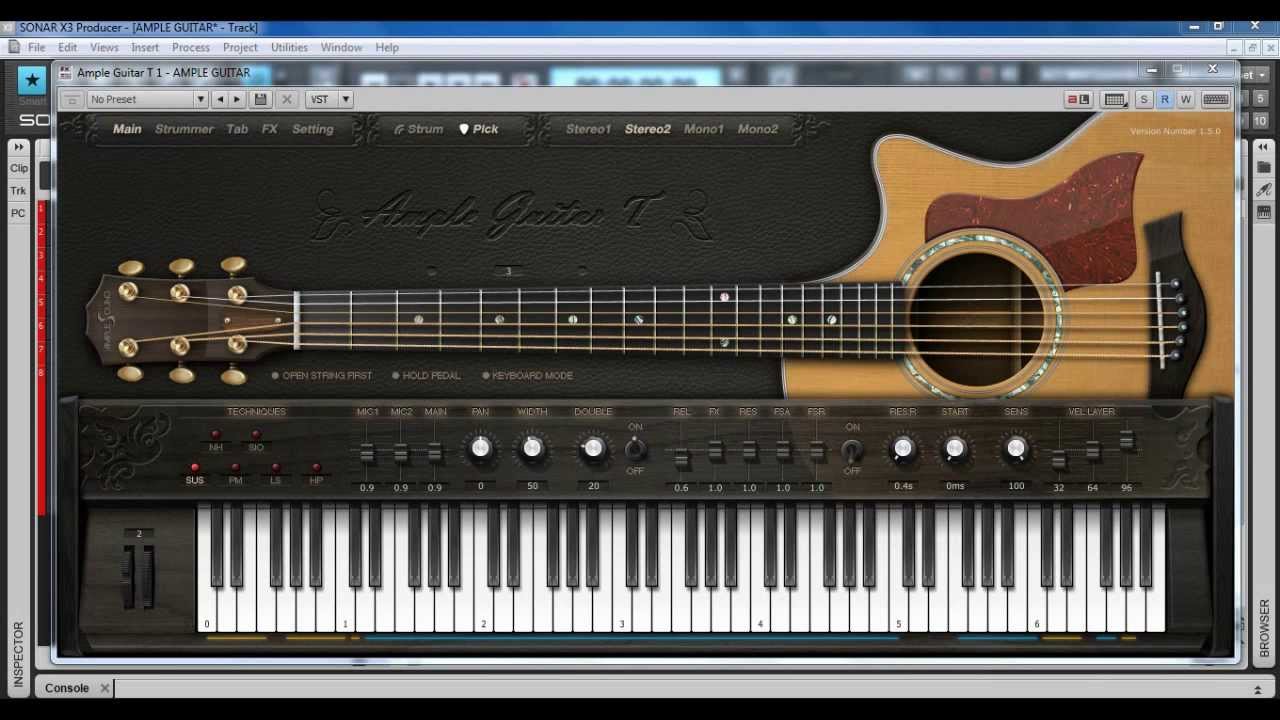Click the WIDTH knob
The height and width of the screenshot is (720, 1280).
click(x=532, y=449)
